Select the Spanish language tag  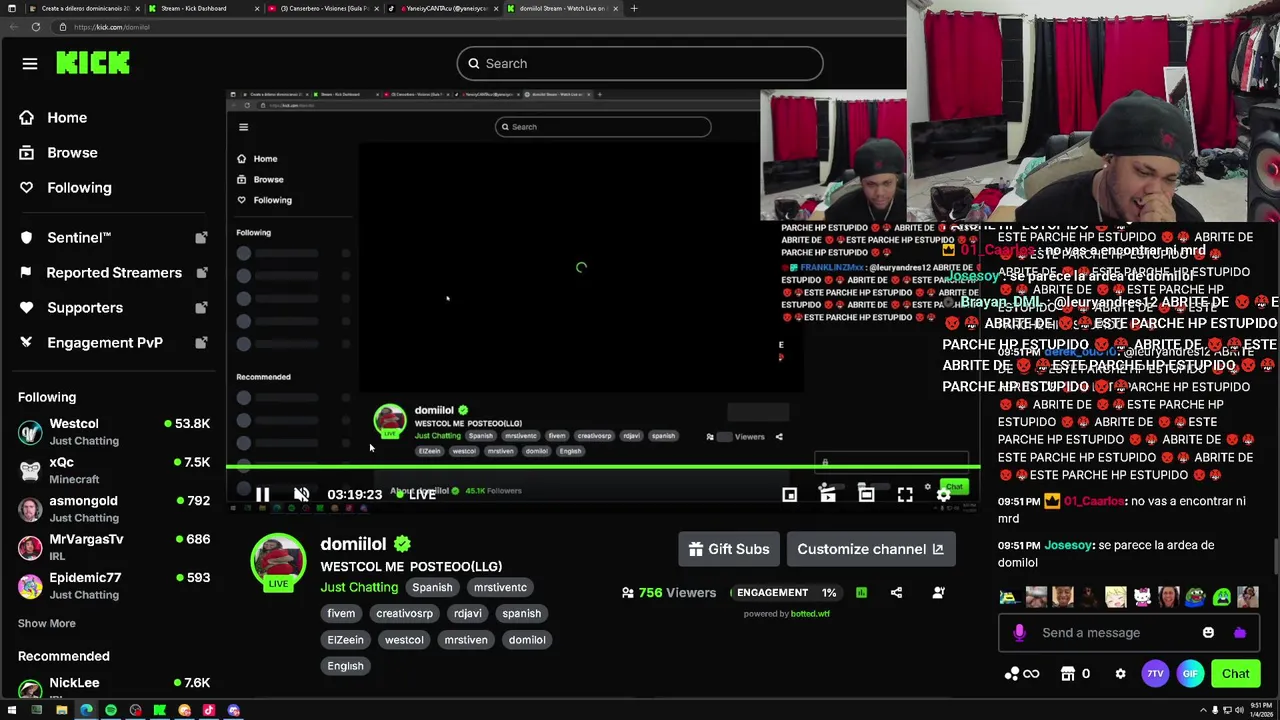tap(432, 587)
